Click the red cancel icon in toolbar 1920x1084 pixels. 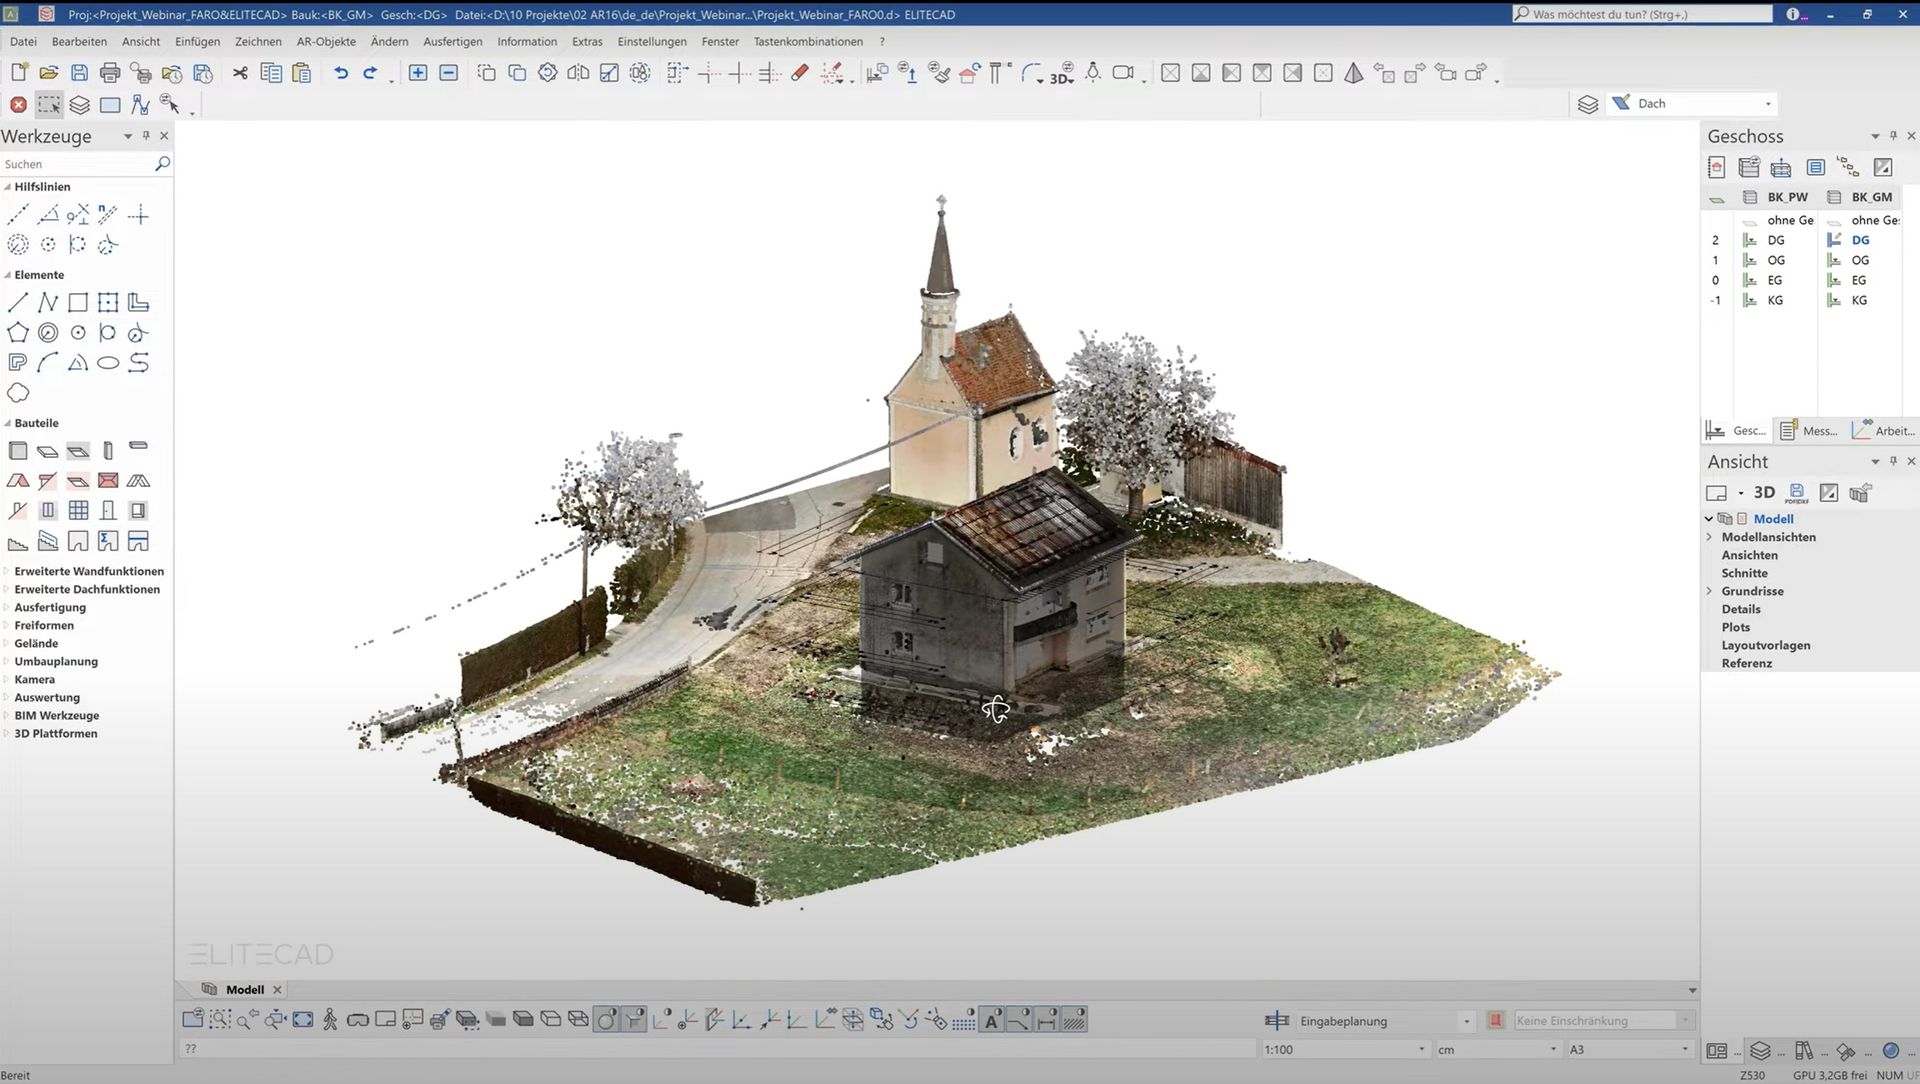(18, 105)
